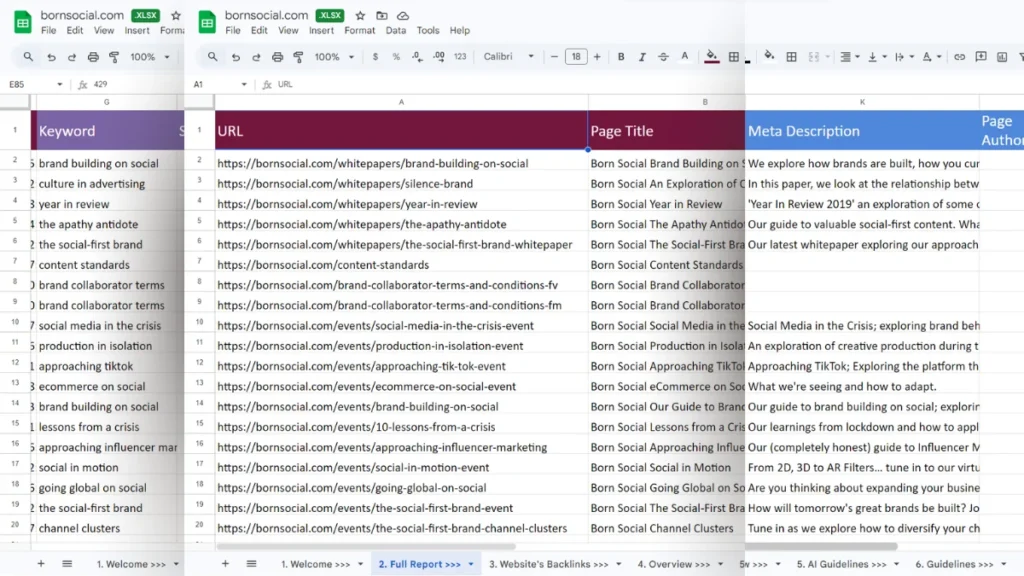The image size is (1024, 576).
Task: Click the cloud document status icon
Action: click(403, 16)
